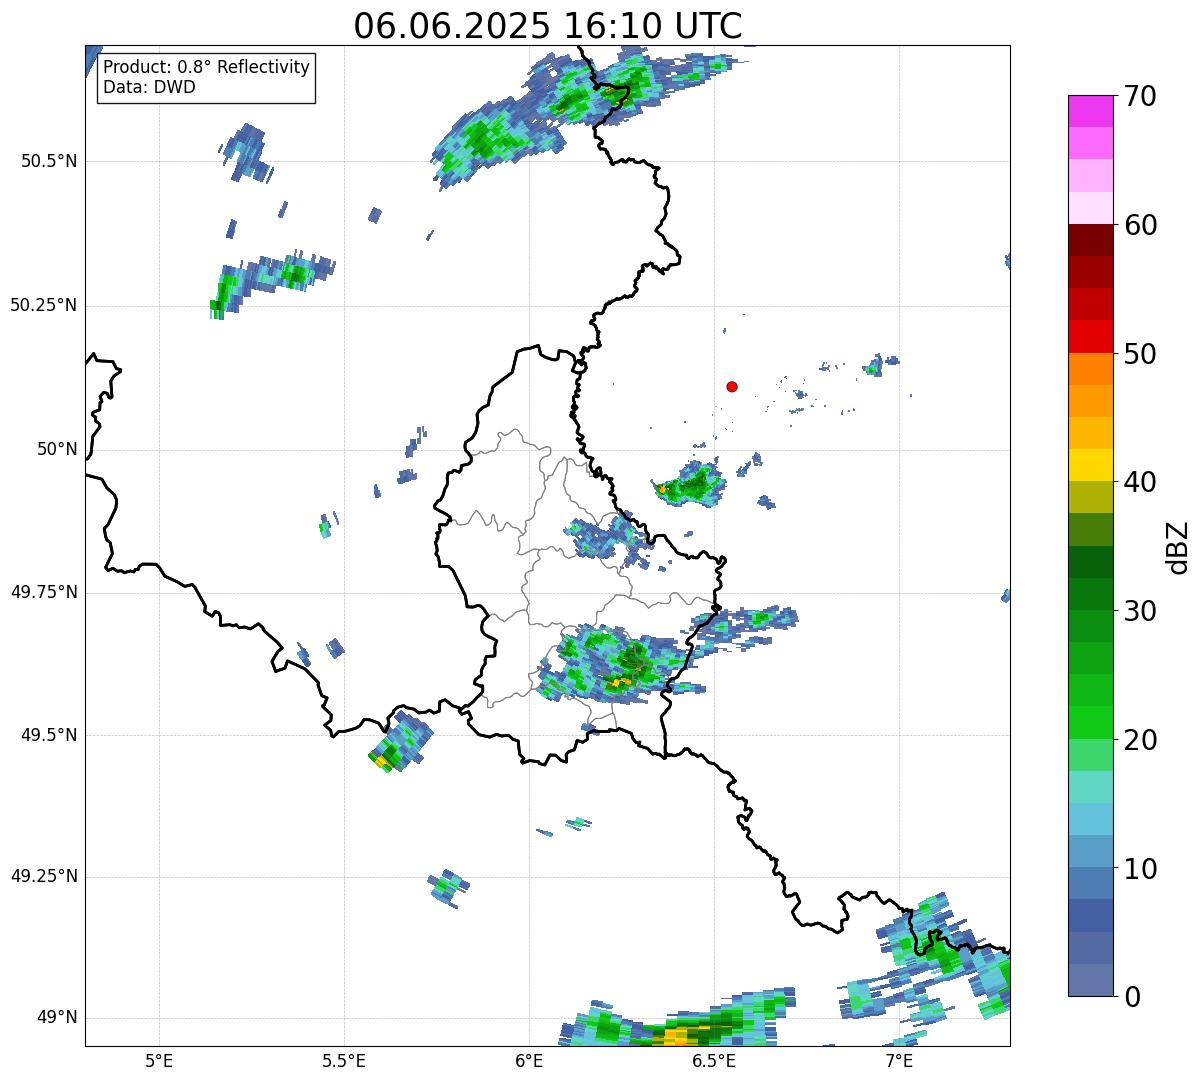Viewport: 1202px width, 1081px height.
Task: Click the "Data: DWD" text
Action: coord(149,87)
